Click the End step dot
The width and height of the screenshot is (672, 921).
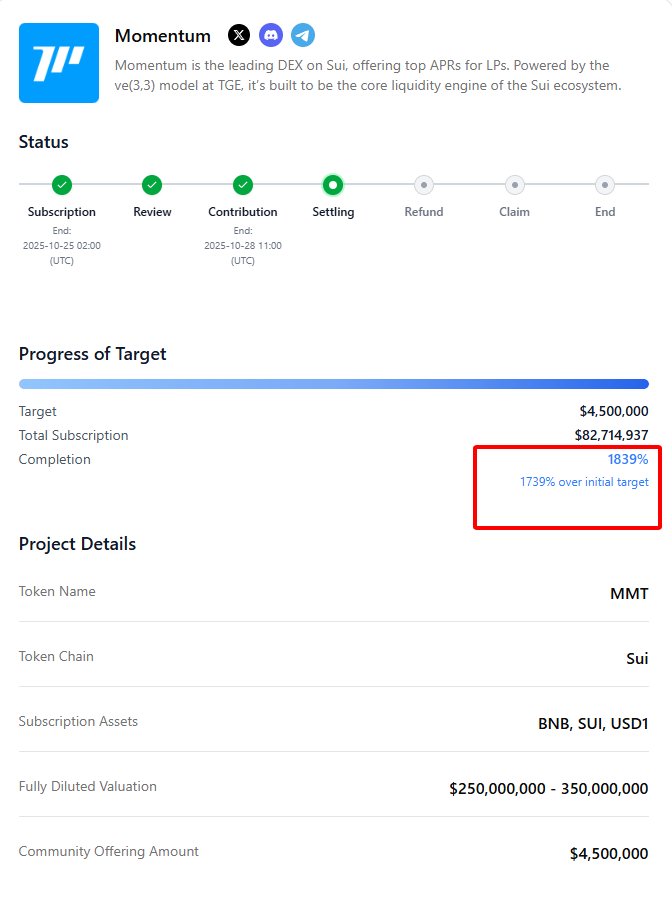click(604, 185)
